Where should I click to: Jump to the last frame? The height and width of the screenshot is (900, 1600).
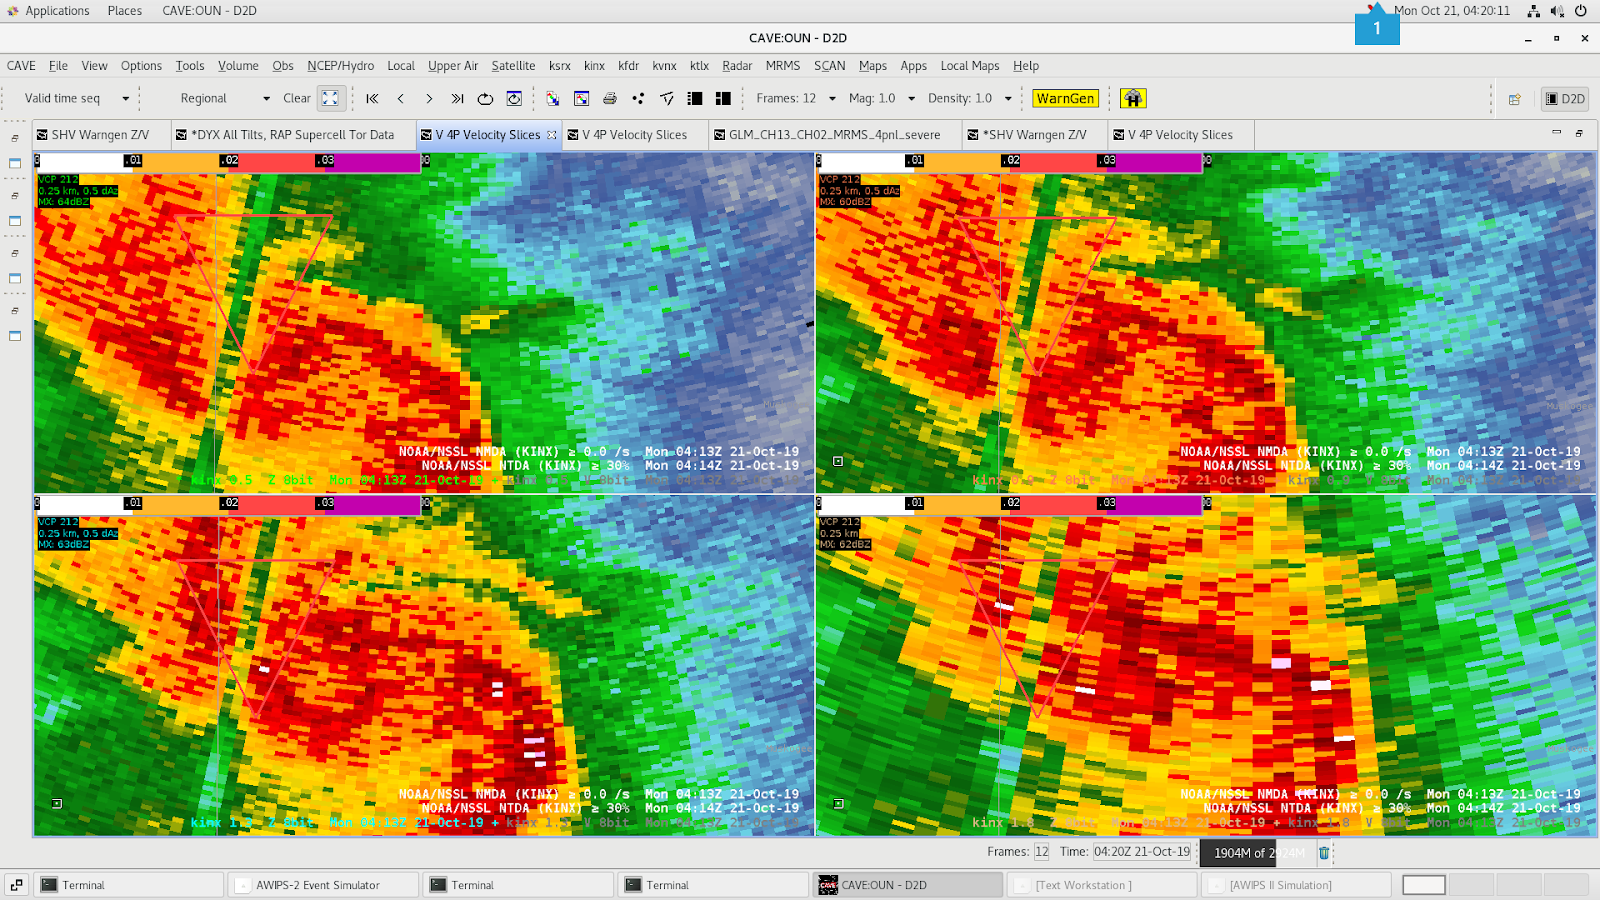457,98
